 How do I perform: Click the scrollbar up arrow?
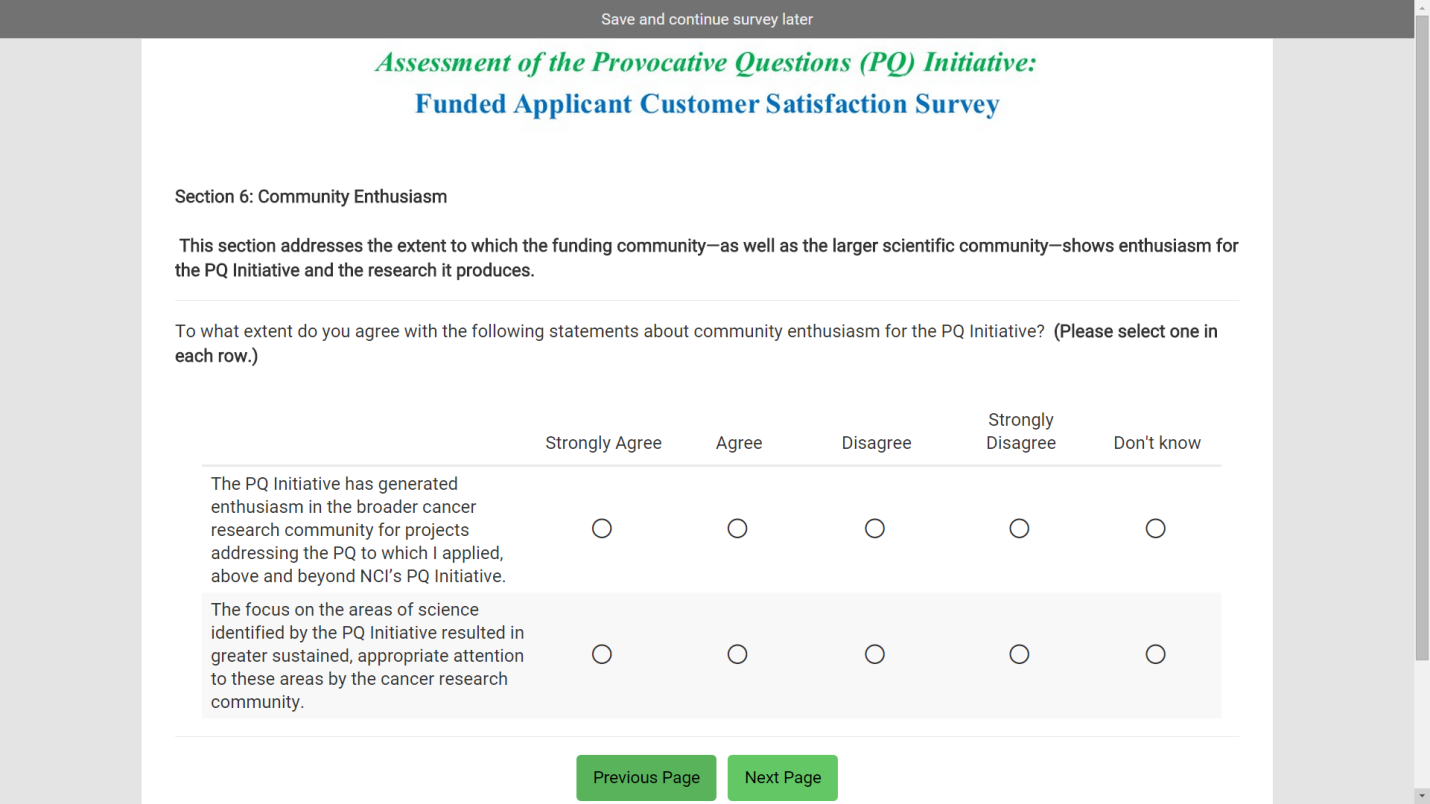point(1422,7)
